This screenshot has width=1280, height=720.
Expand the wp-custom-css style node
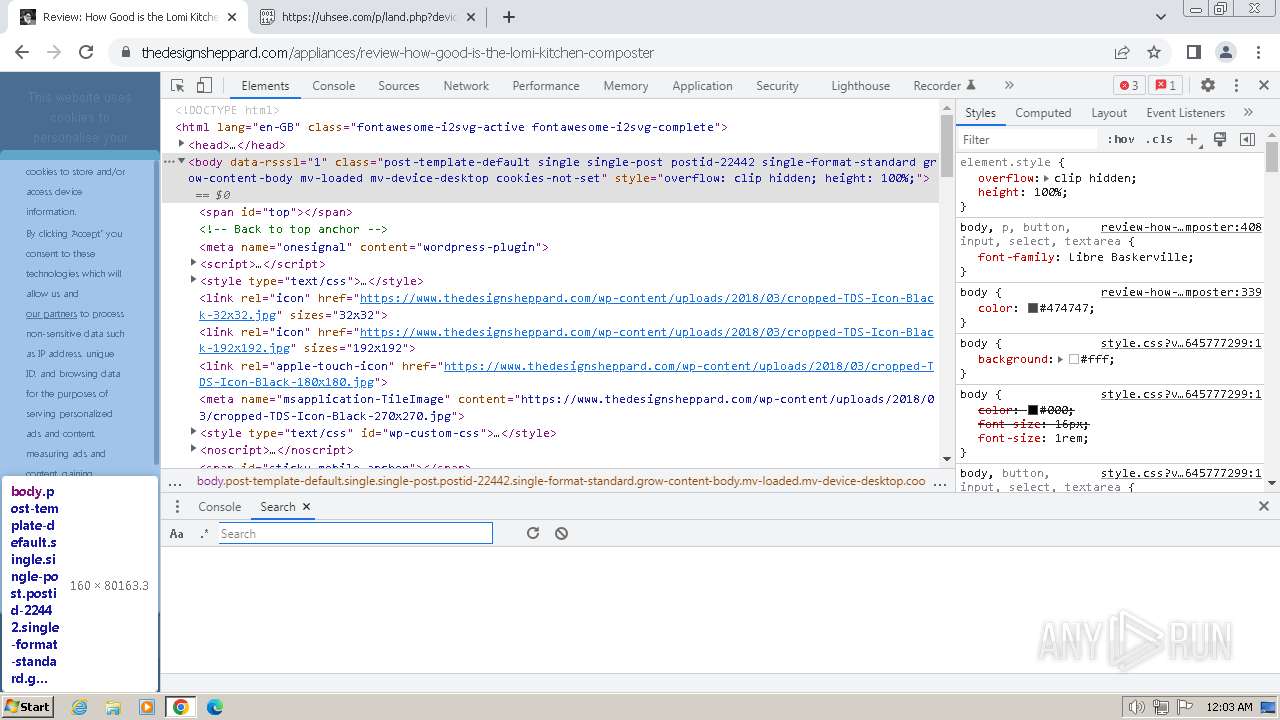click(x=194, y=432)
